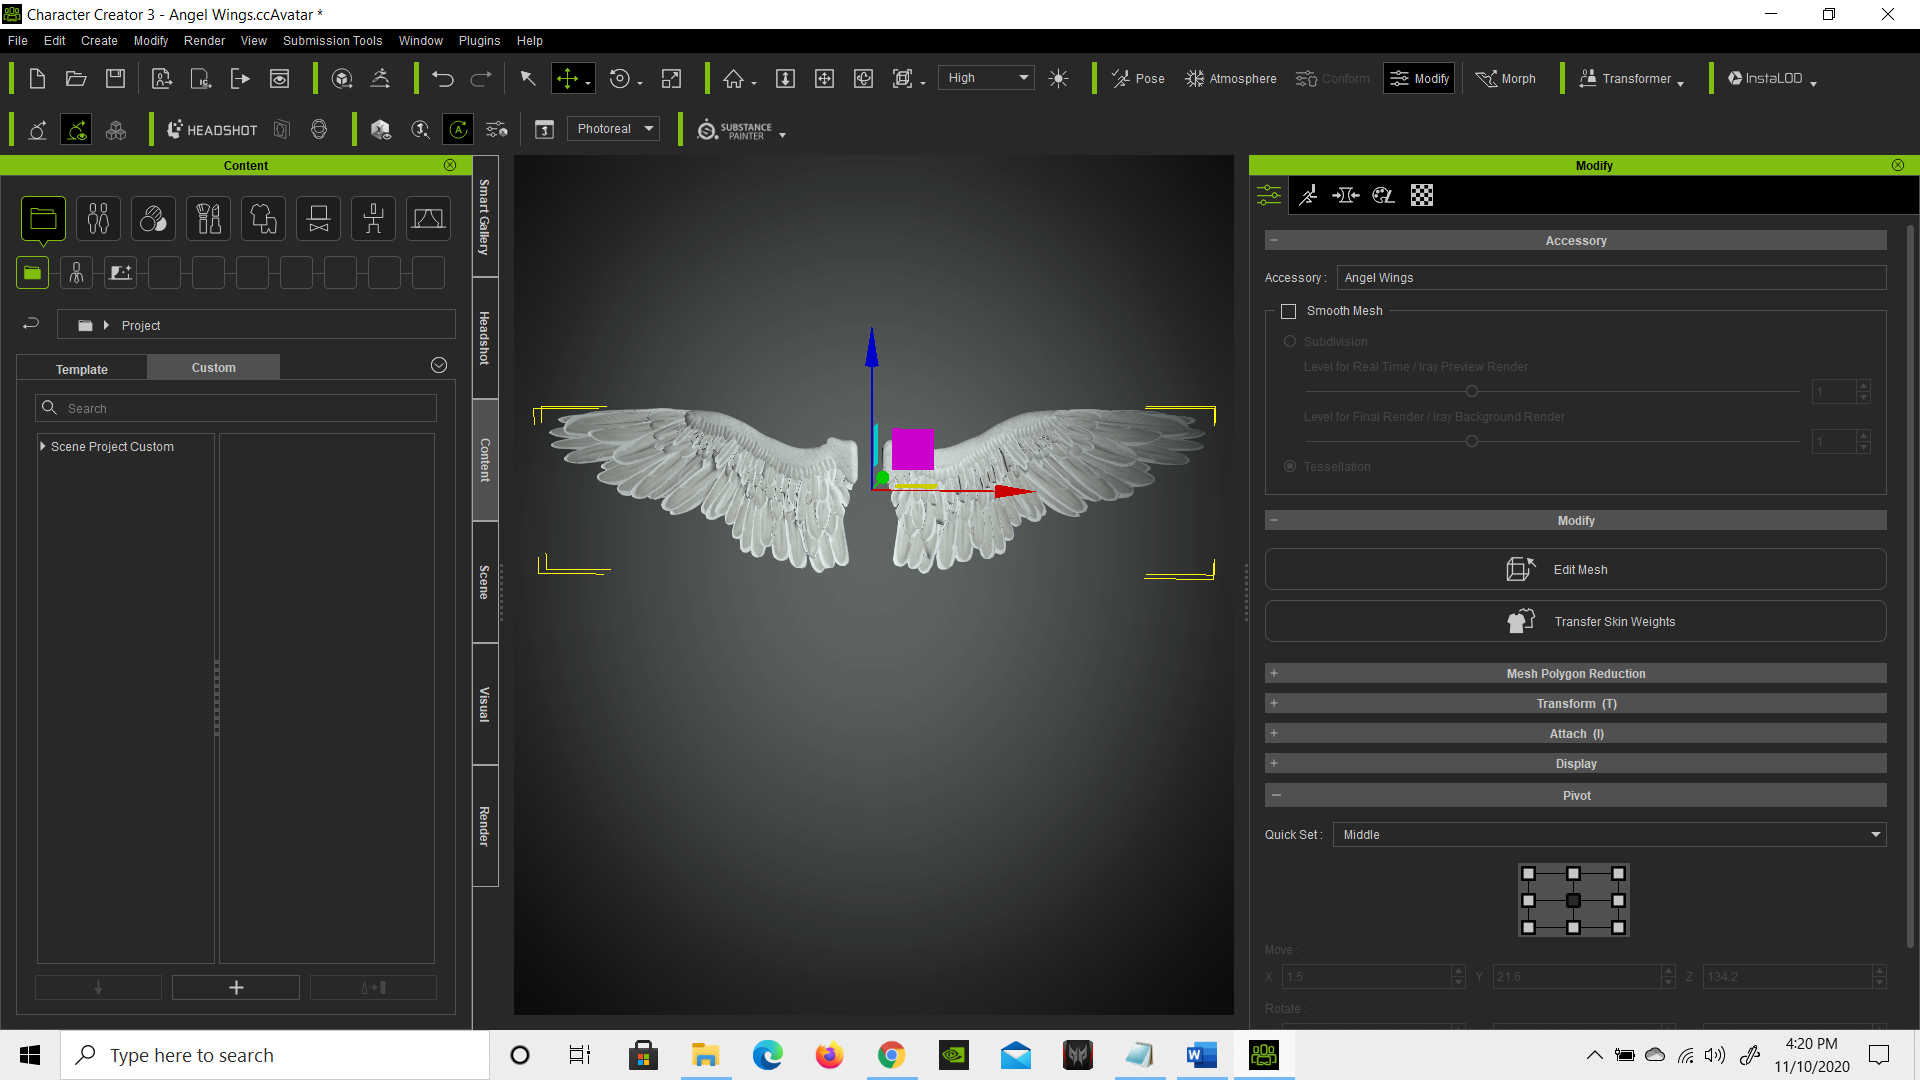Image resolution: width=1920 pixels, height=1080 pixels.
Task: Launch the Substance Painter icon
Action: pyautogui.click(x=735, y=130)
